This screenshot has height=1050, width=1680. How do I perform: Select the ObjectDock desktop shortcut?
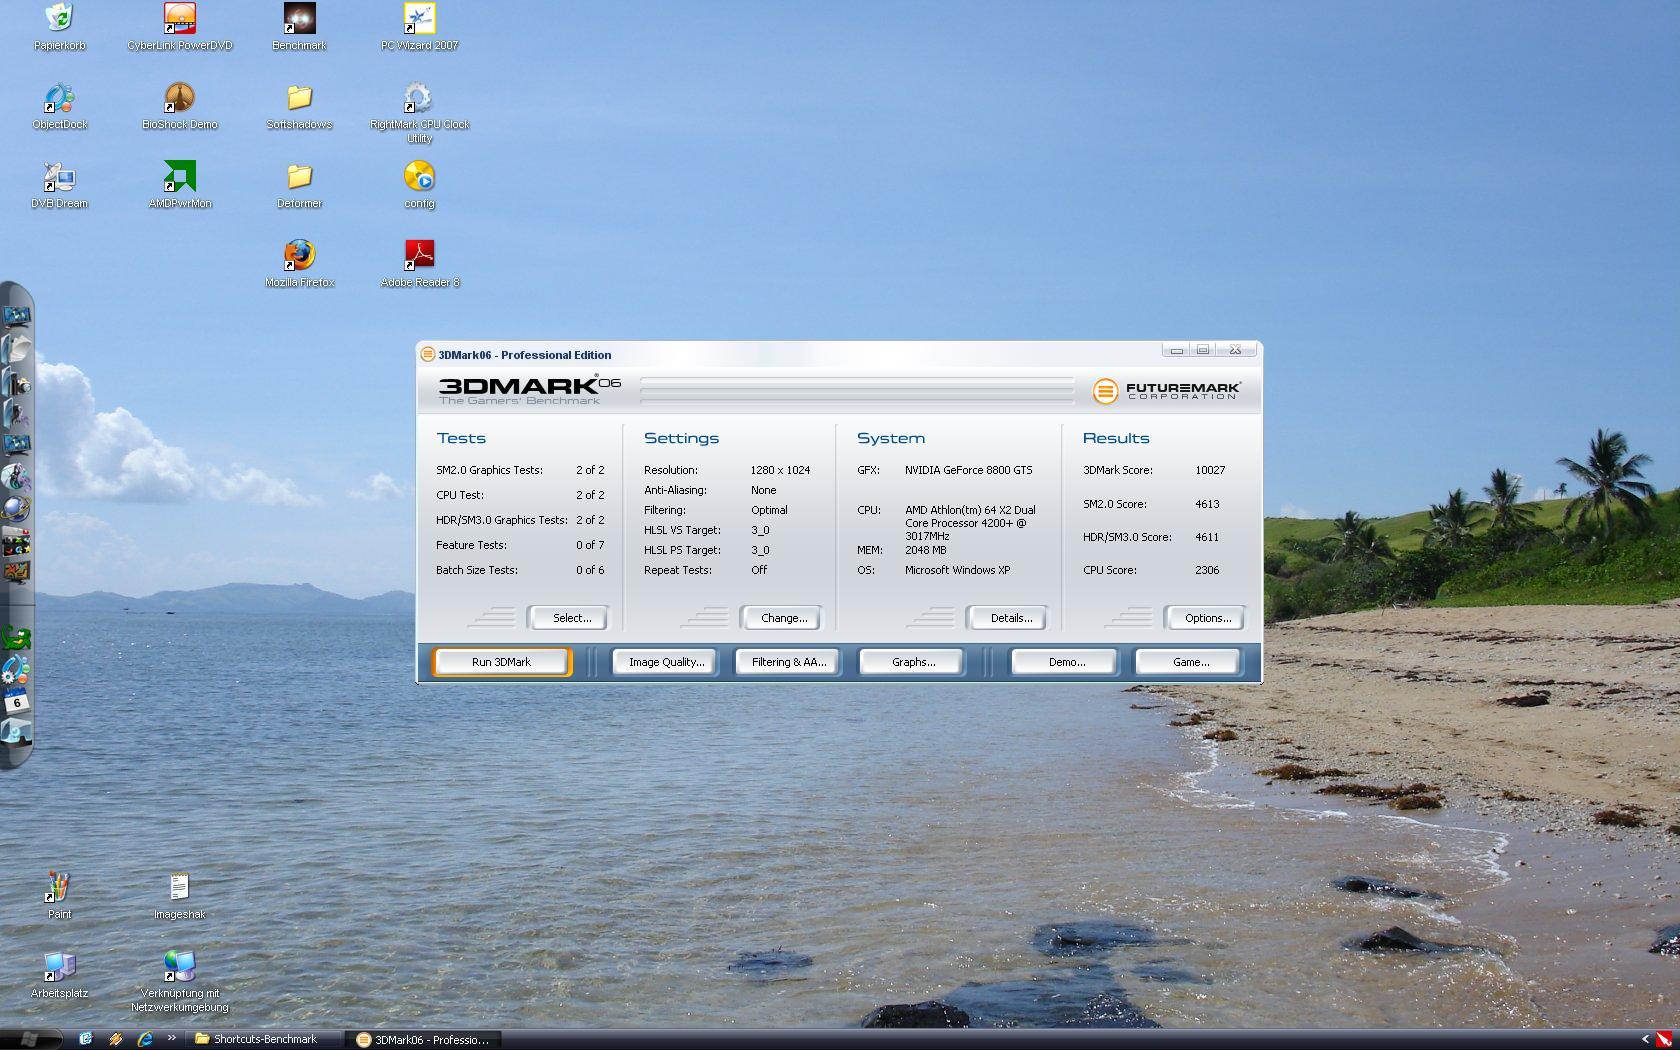(x=59, y=106)
